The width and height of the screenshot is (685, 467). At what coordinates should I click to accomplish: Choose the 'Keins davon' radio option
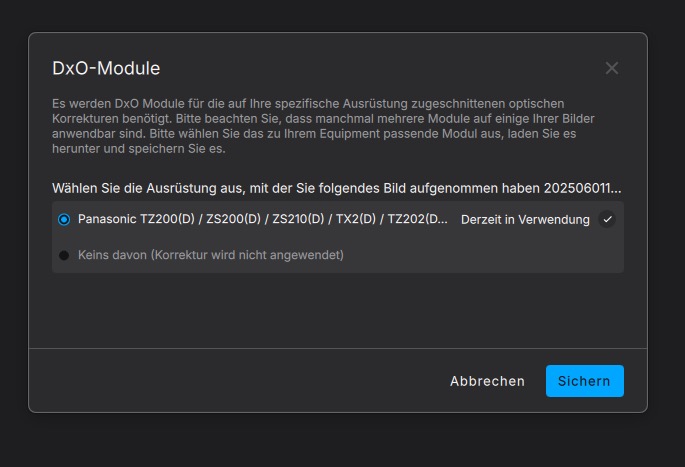(64, 255)
